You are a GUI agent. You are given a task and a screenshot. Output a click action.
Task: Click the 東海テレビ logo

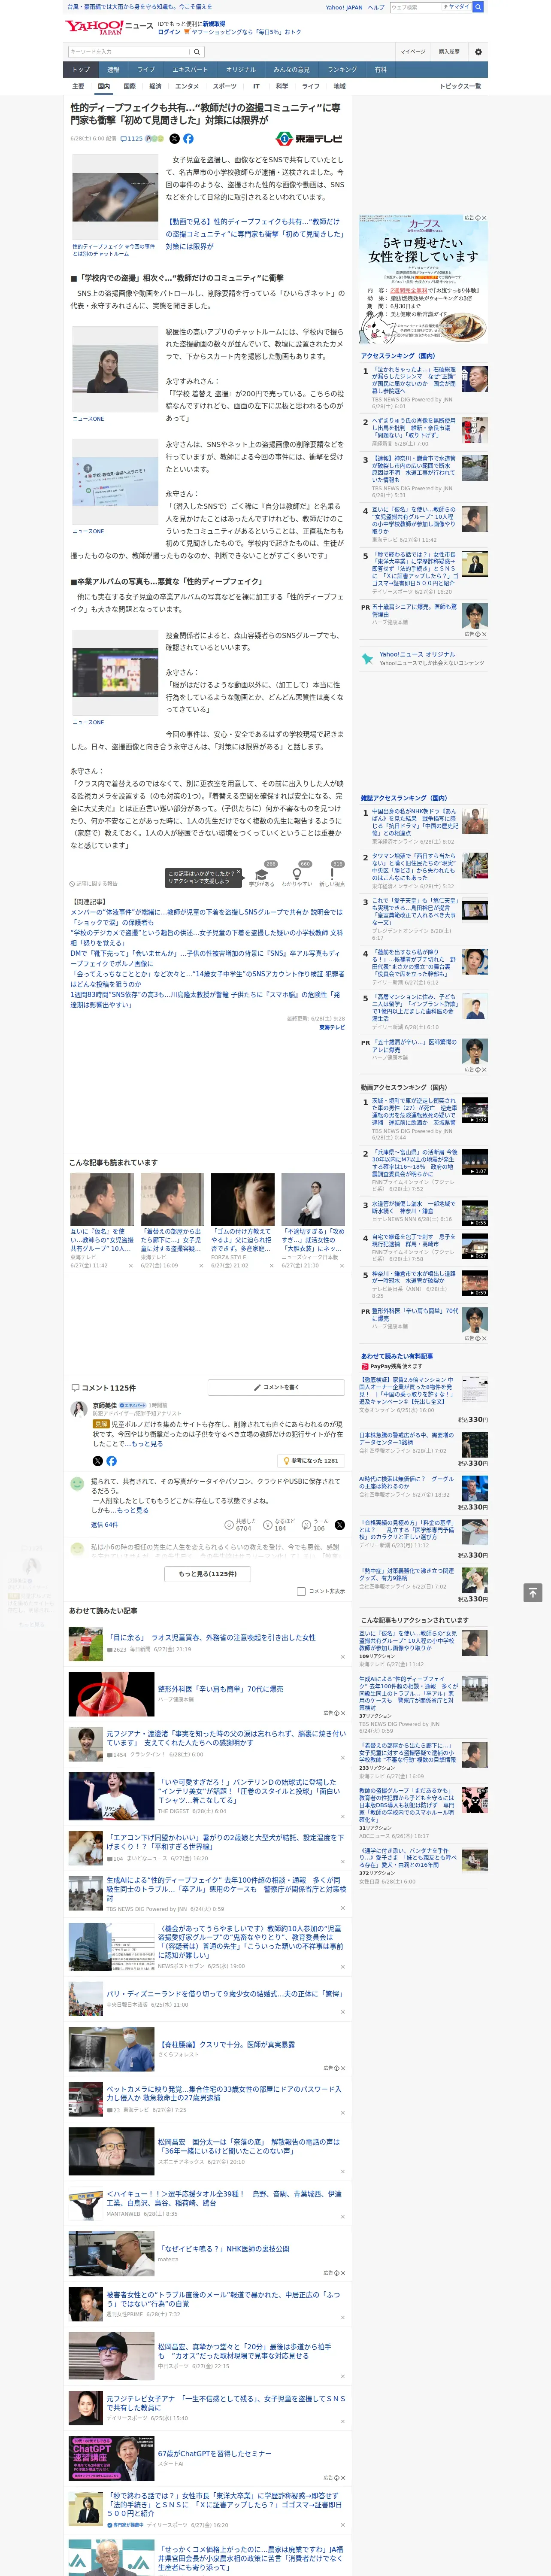click(310, 139)
